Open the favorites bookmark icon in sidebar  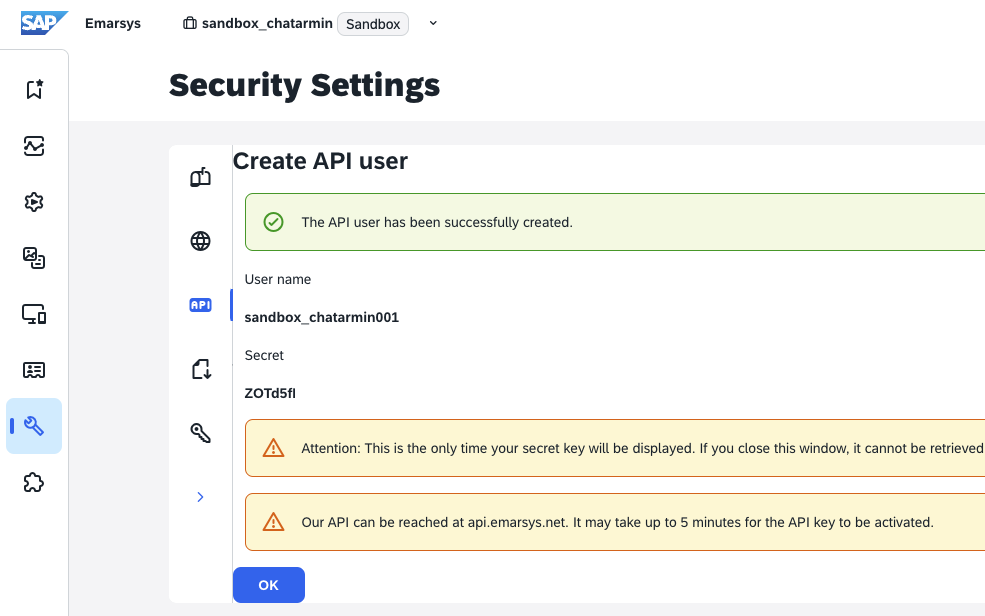click(34, 90)
